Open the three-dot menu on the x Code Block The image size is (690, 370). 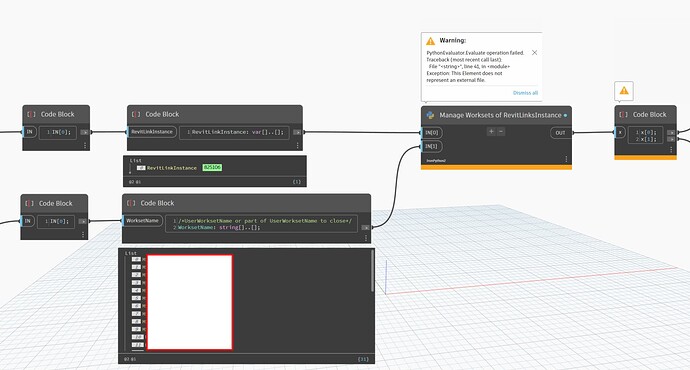tap(671, 150)
